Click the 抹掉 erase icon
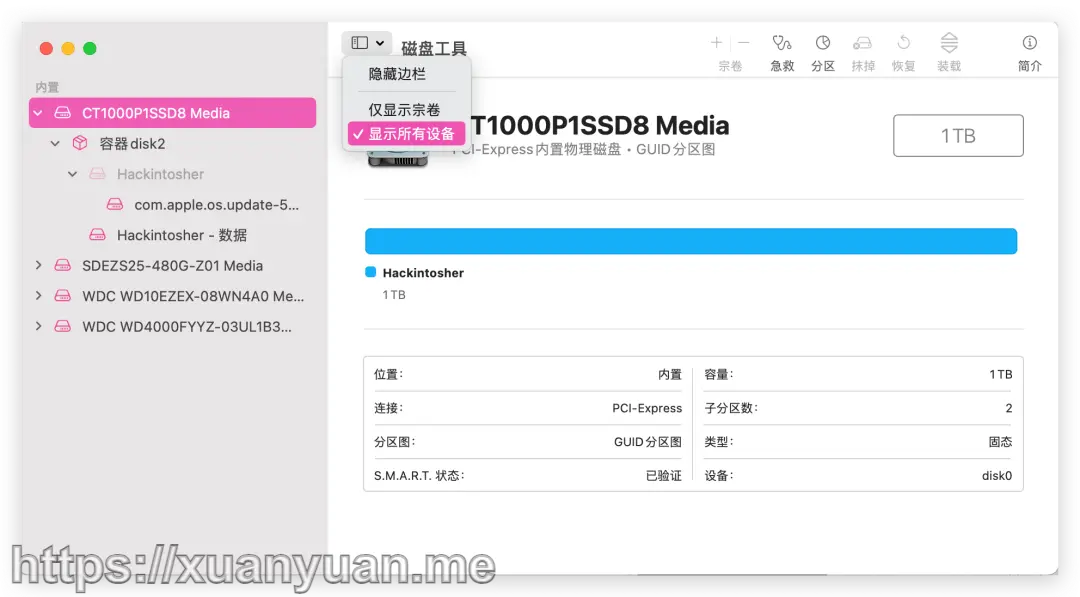Screen dimensions: 1080x597 (862, 43)
